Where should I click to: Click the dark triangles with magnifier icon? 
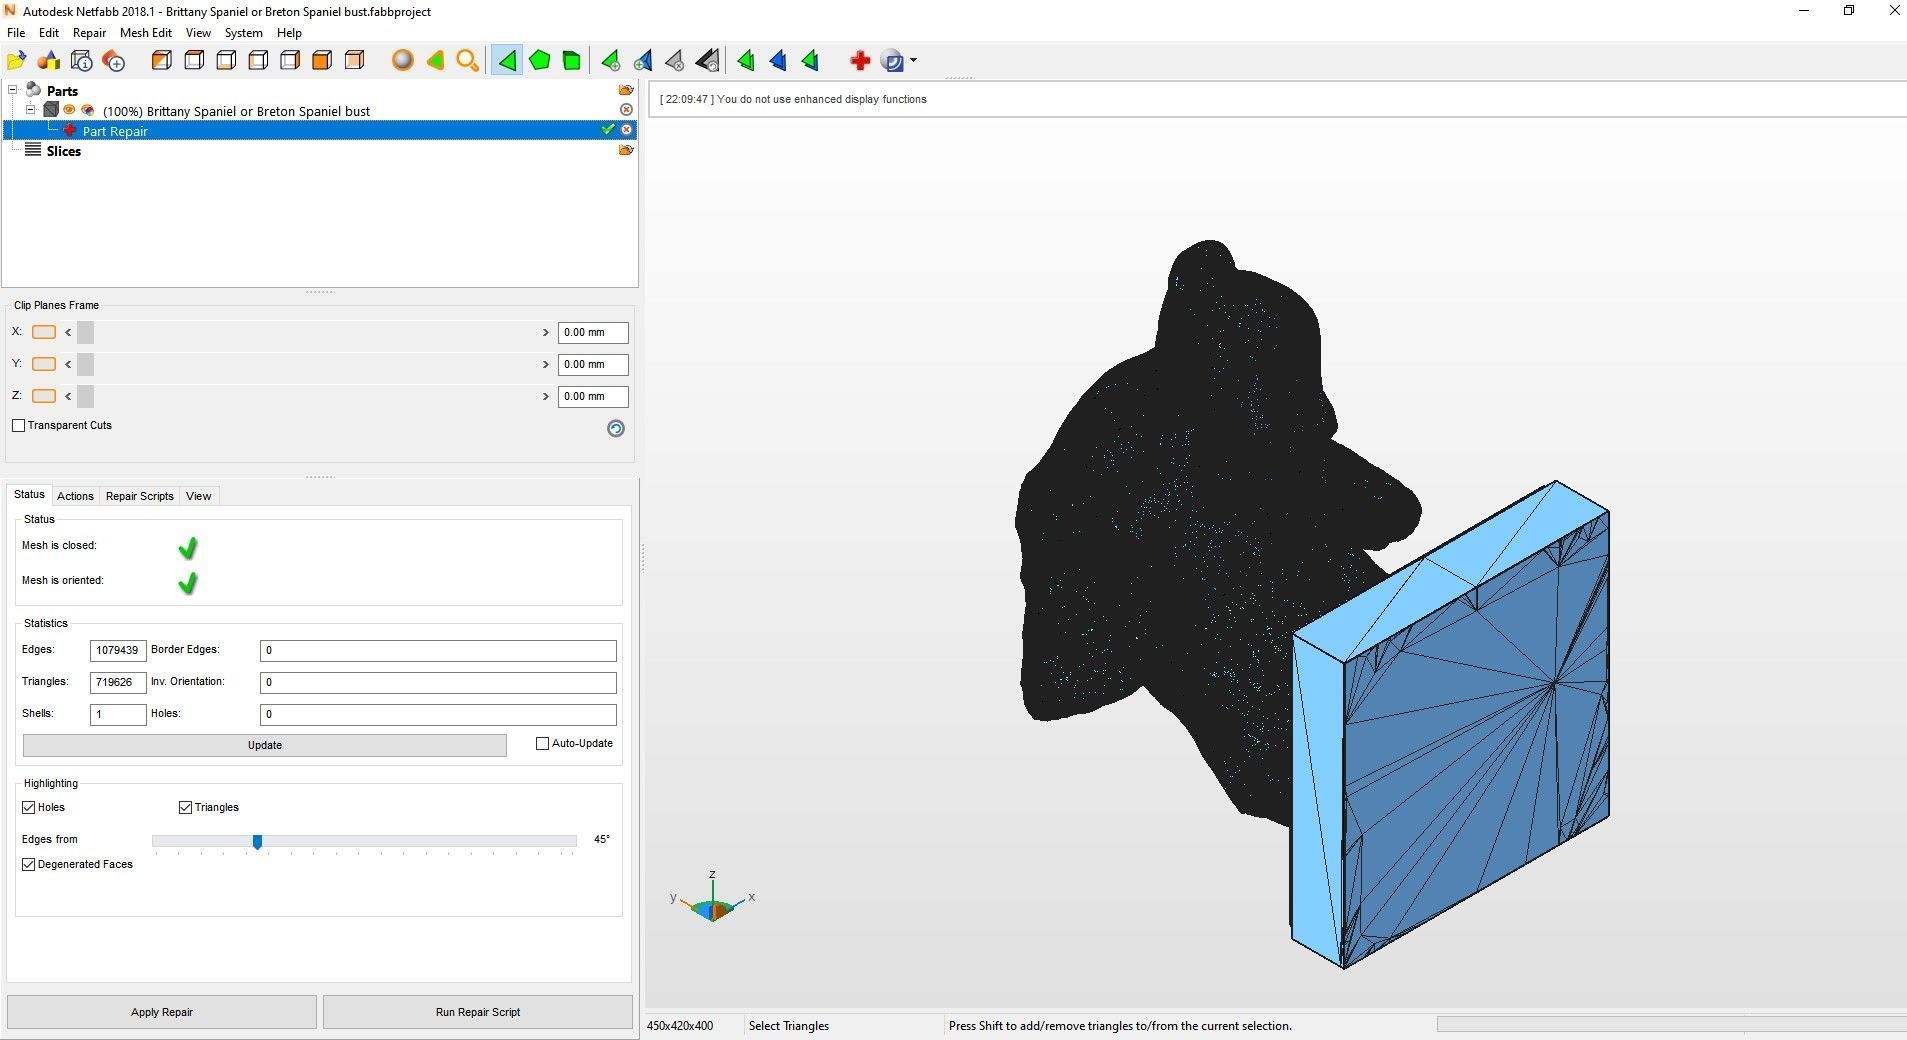point(707,61)
